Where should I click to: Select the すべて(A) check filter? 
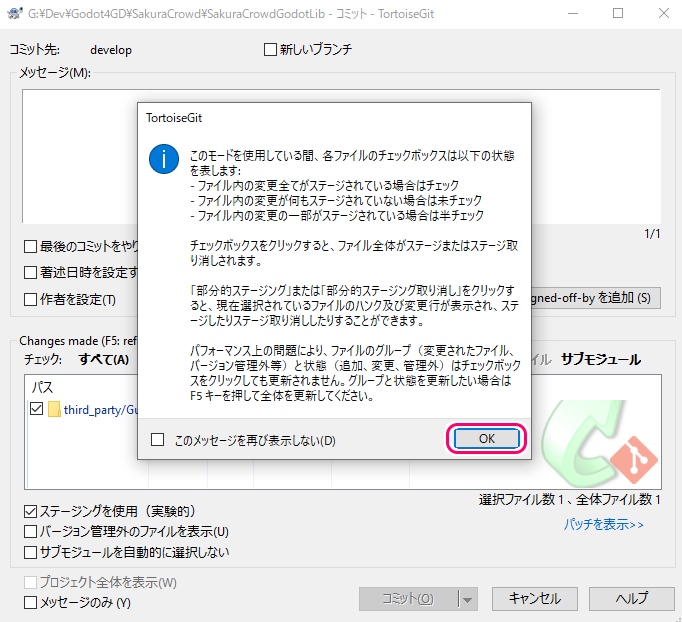coord(104,359)
